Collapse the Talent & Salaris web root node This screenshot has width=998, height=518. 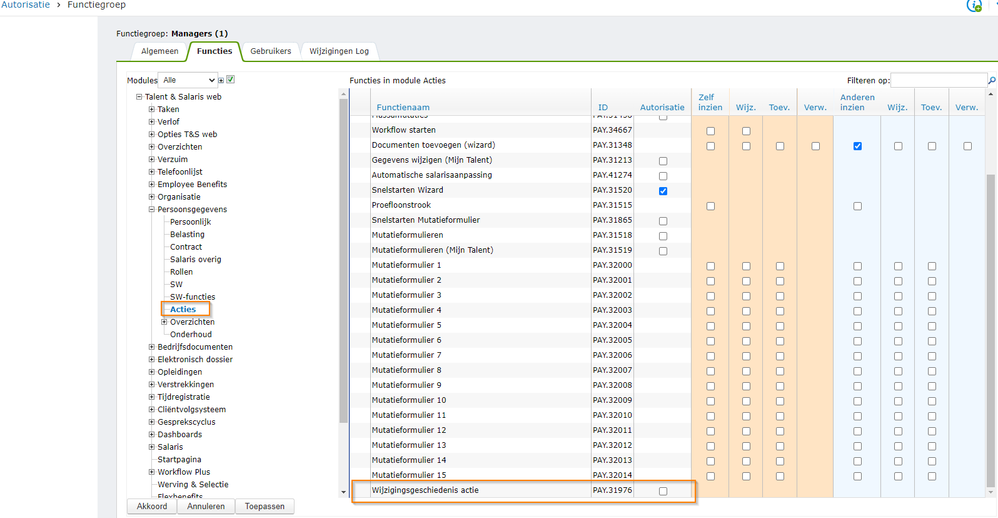(139, 97)
